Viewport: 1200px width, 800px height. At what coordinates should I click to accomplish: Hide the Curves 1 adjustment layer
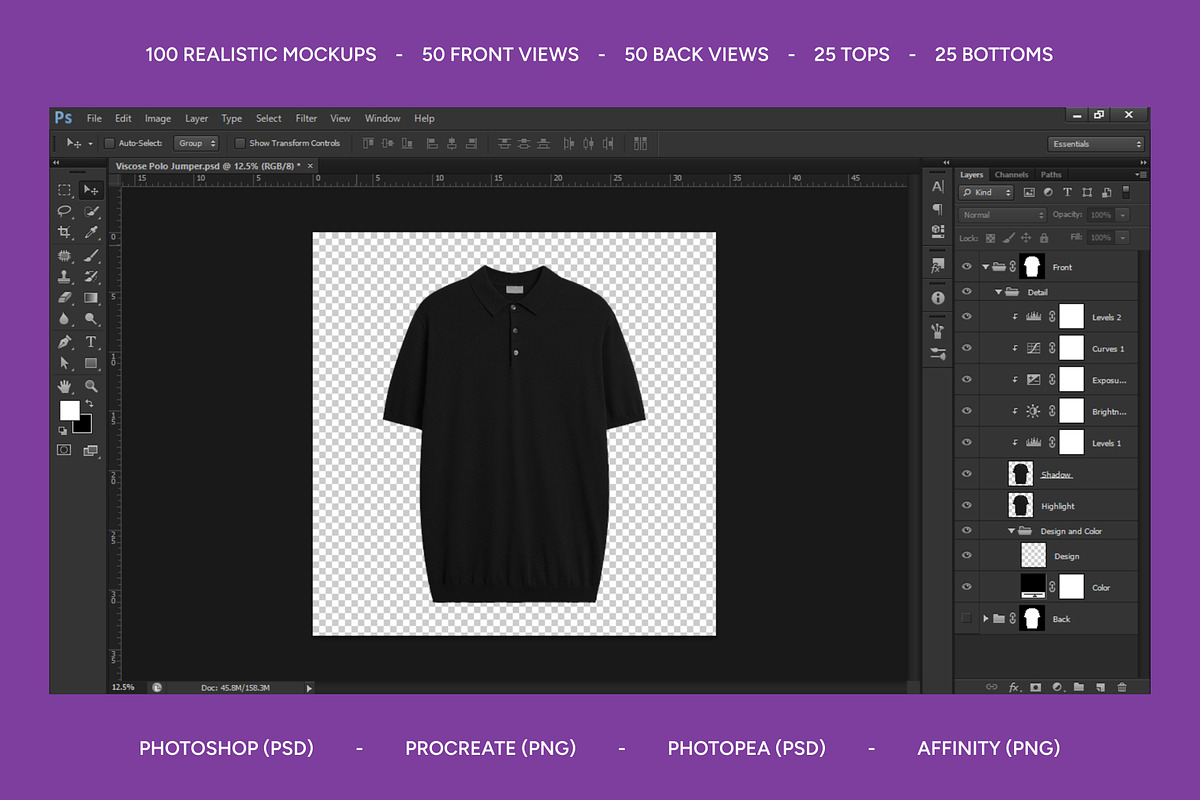click(966, 348)
